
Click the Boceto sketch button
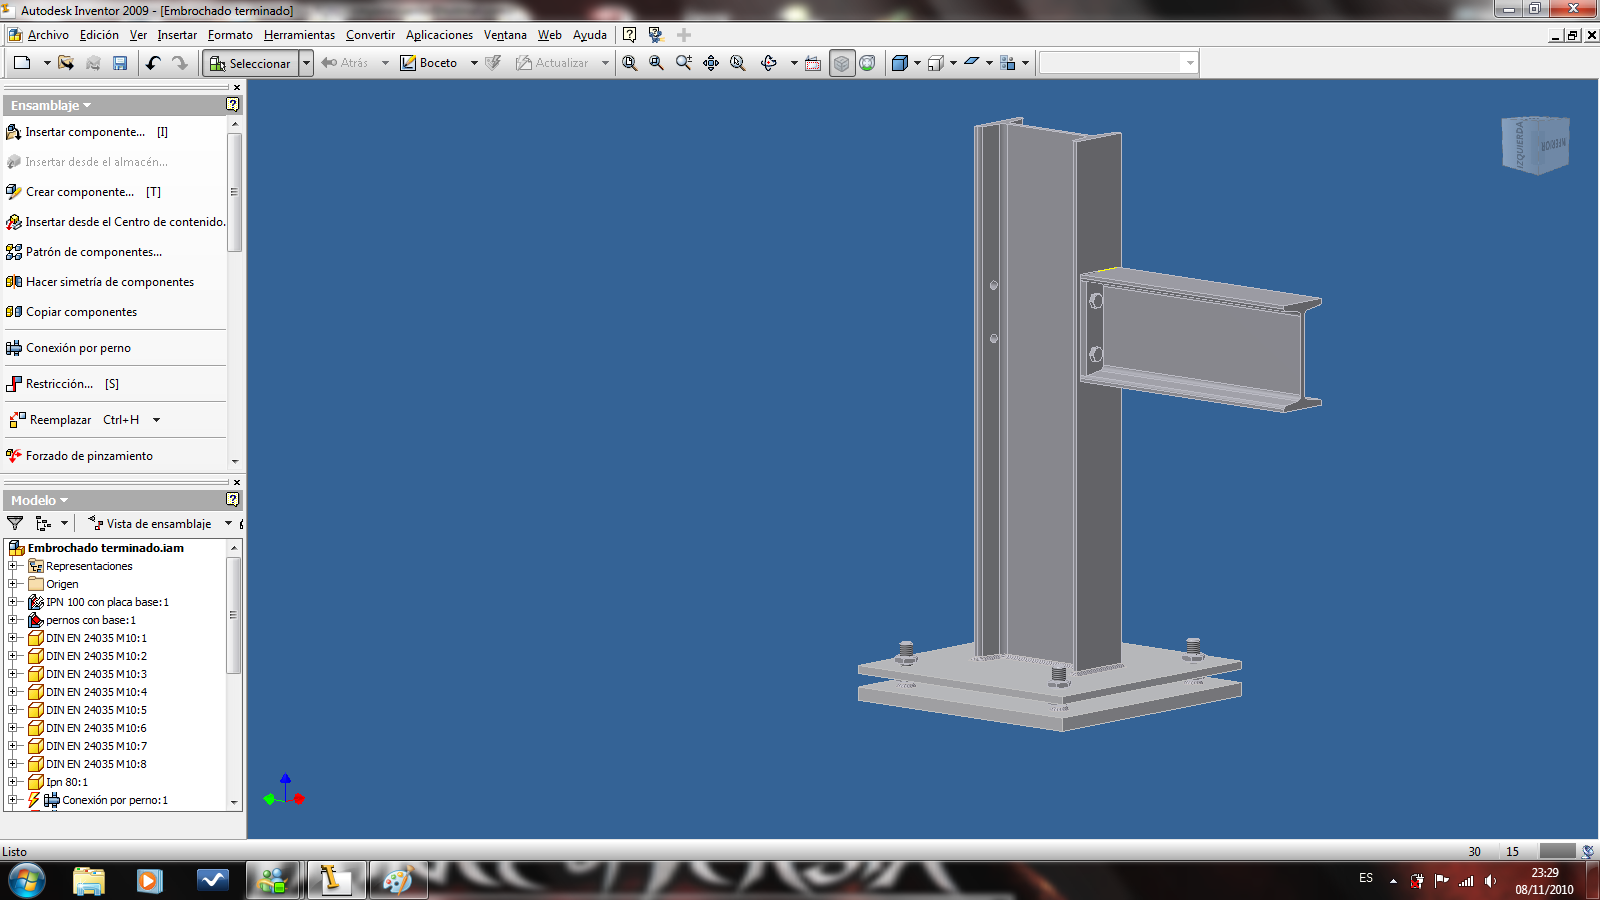(x=429, y=63)
